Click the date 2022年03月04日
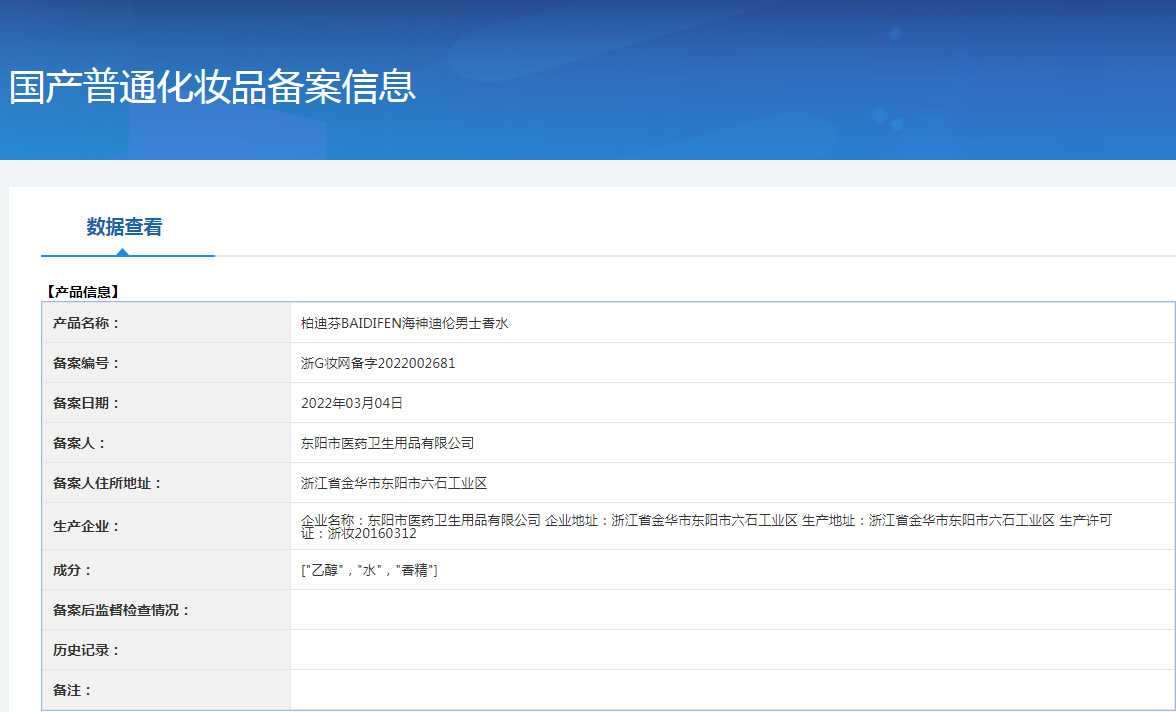 click(x=352, y=403)
